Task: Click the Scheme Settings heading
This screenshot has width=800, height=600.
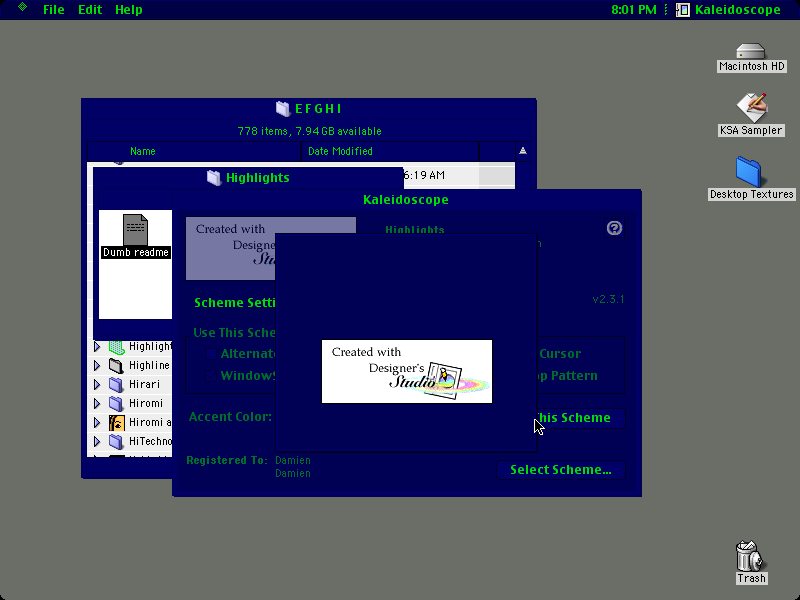Action: coord(235,303)
